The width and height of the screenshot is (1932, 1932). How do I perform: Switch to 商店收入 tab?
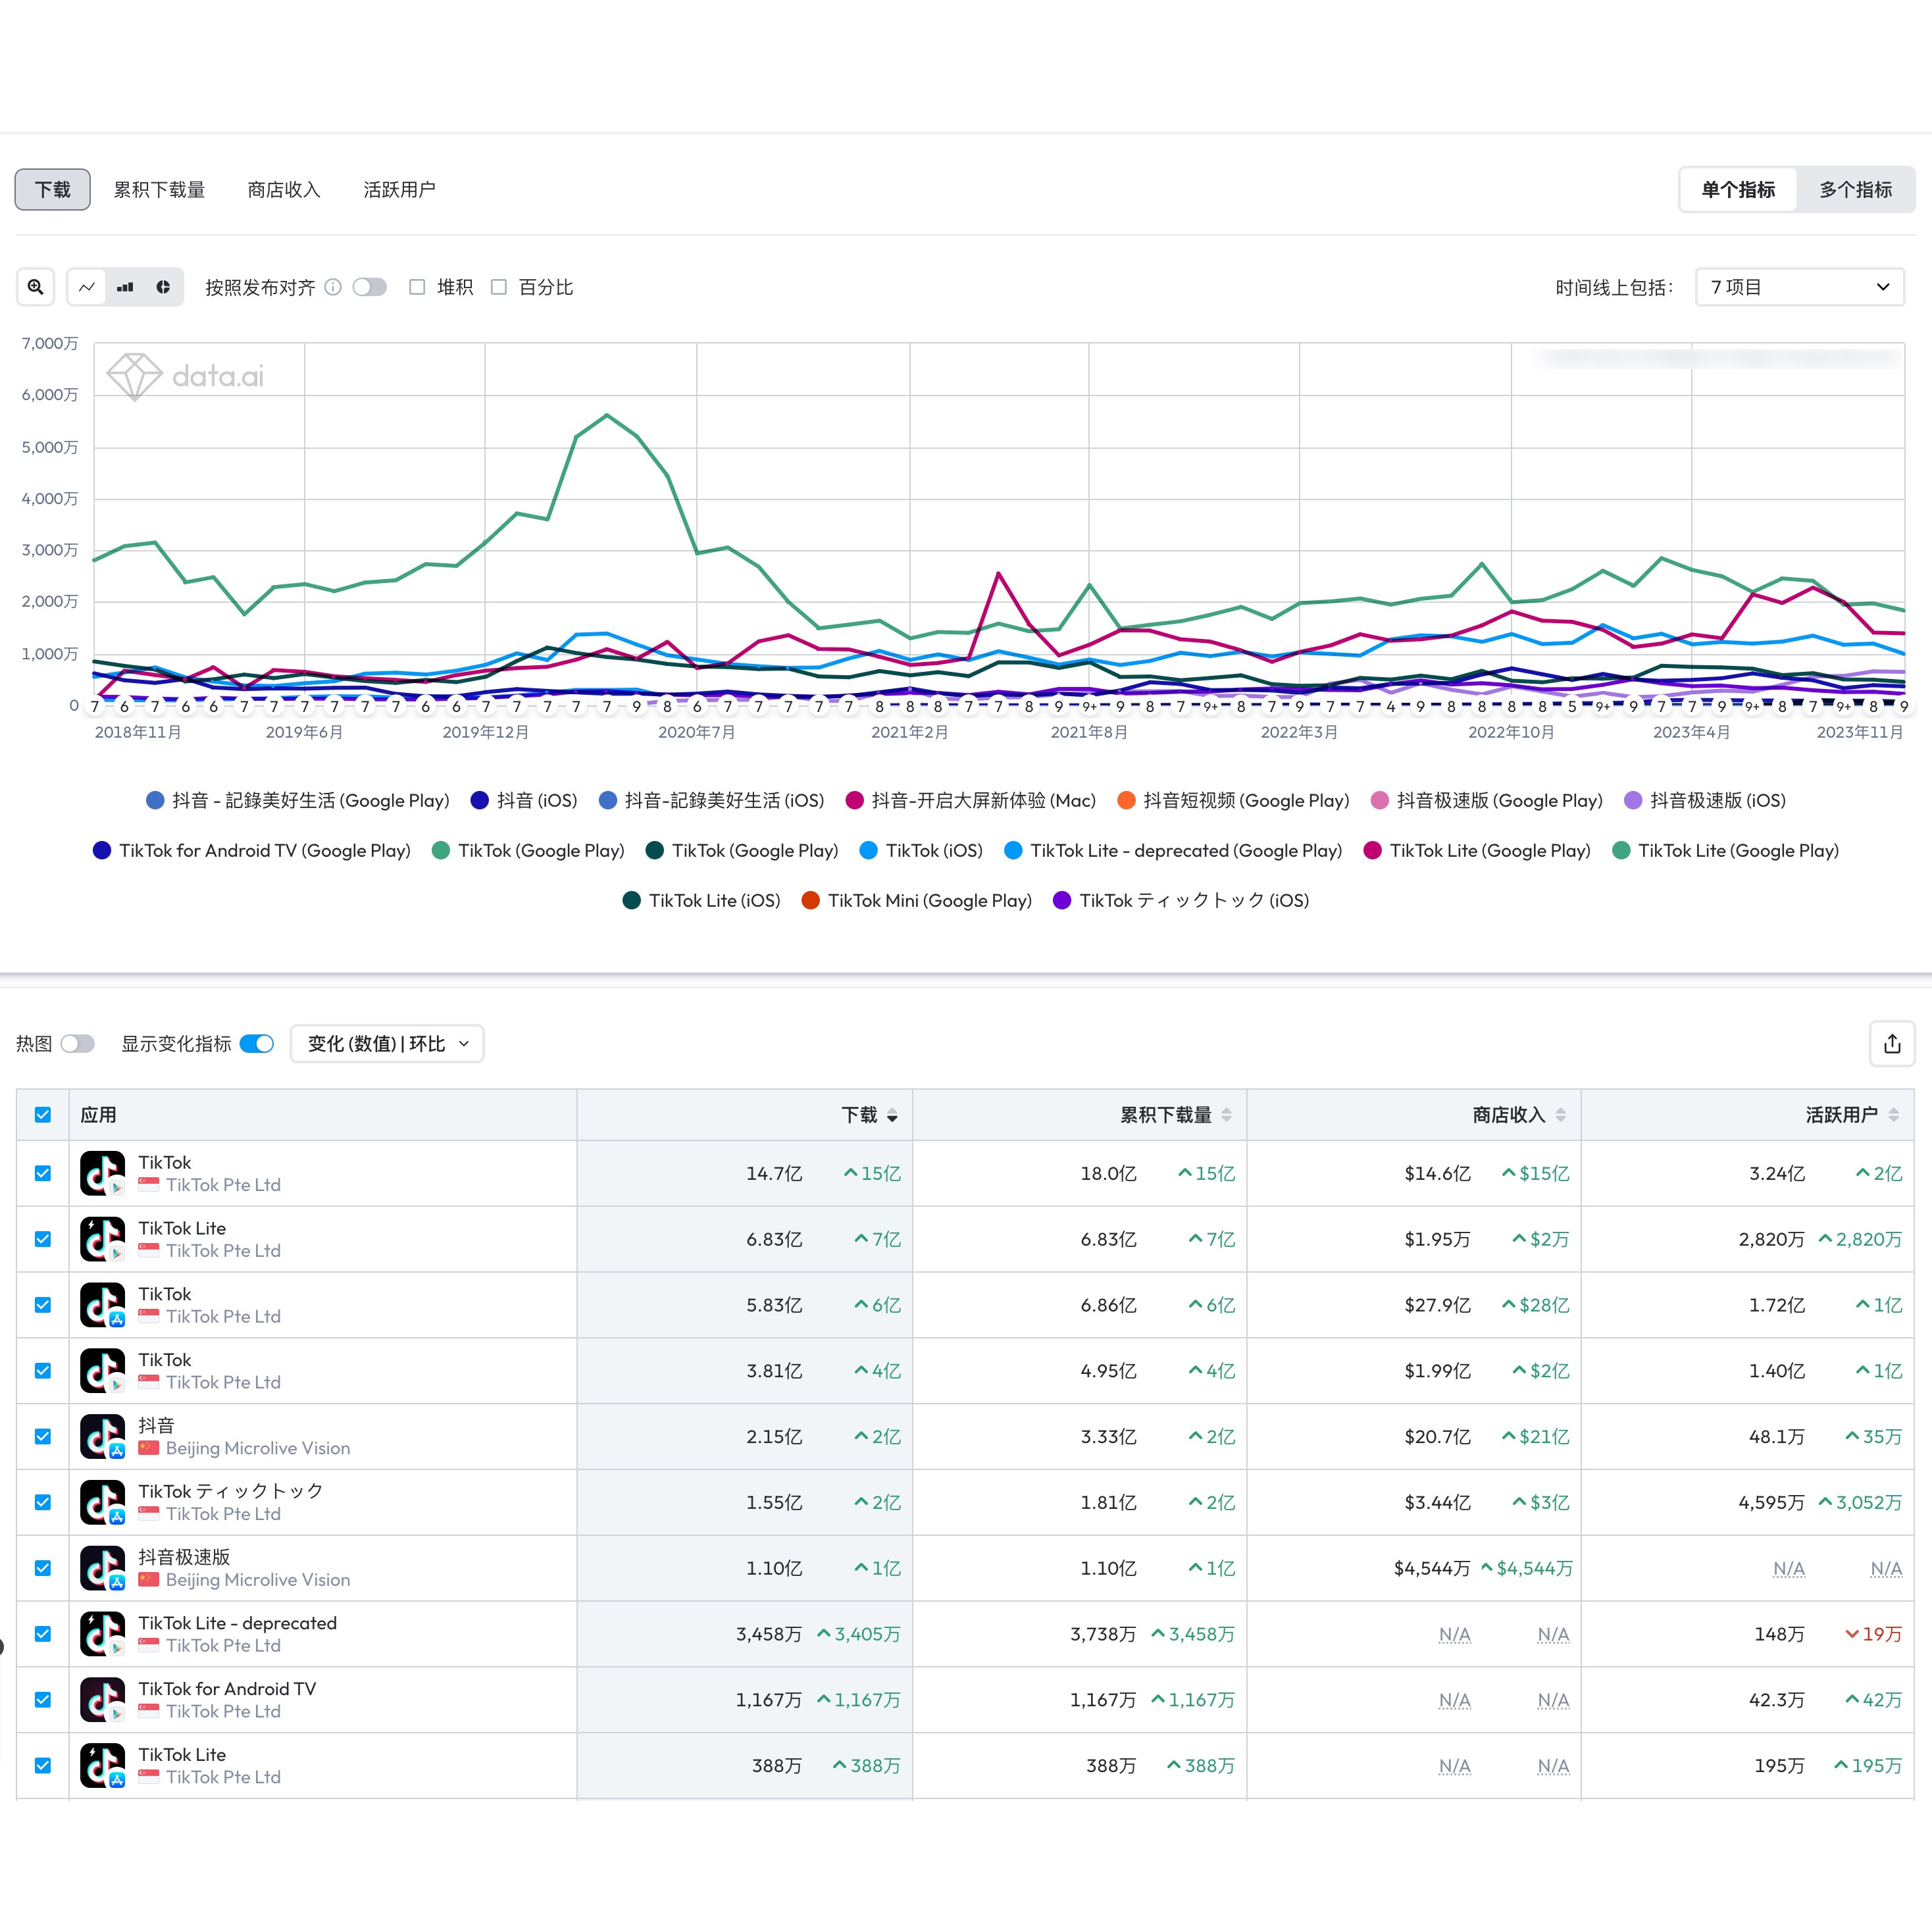284,189
